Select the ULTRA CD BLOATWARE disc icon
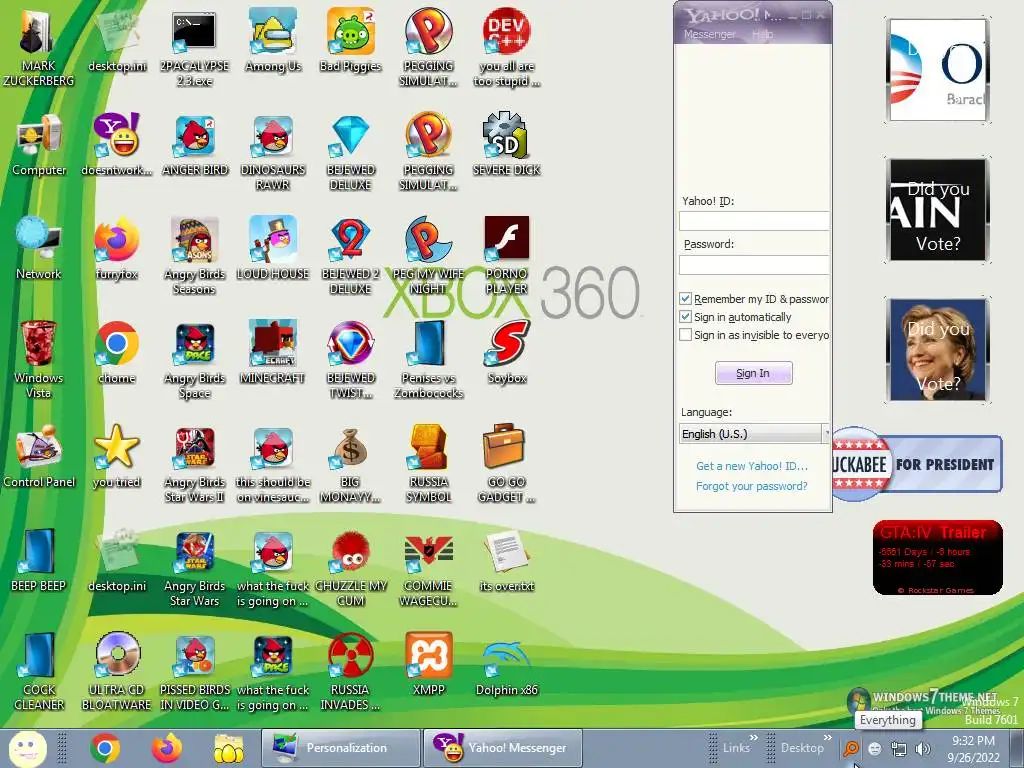Screen dimensions: 1024x768 click(117, 671)
